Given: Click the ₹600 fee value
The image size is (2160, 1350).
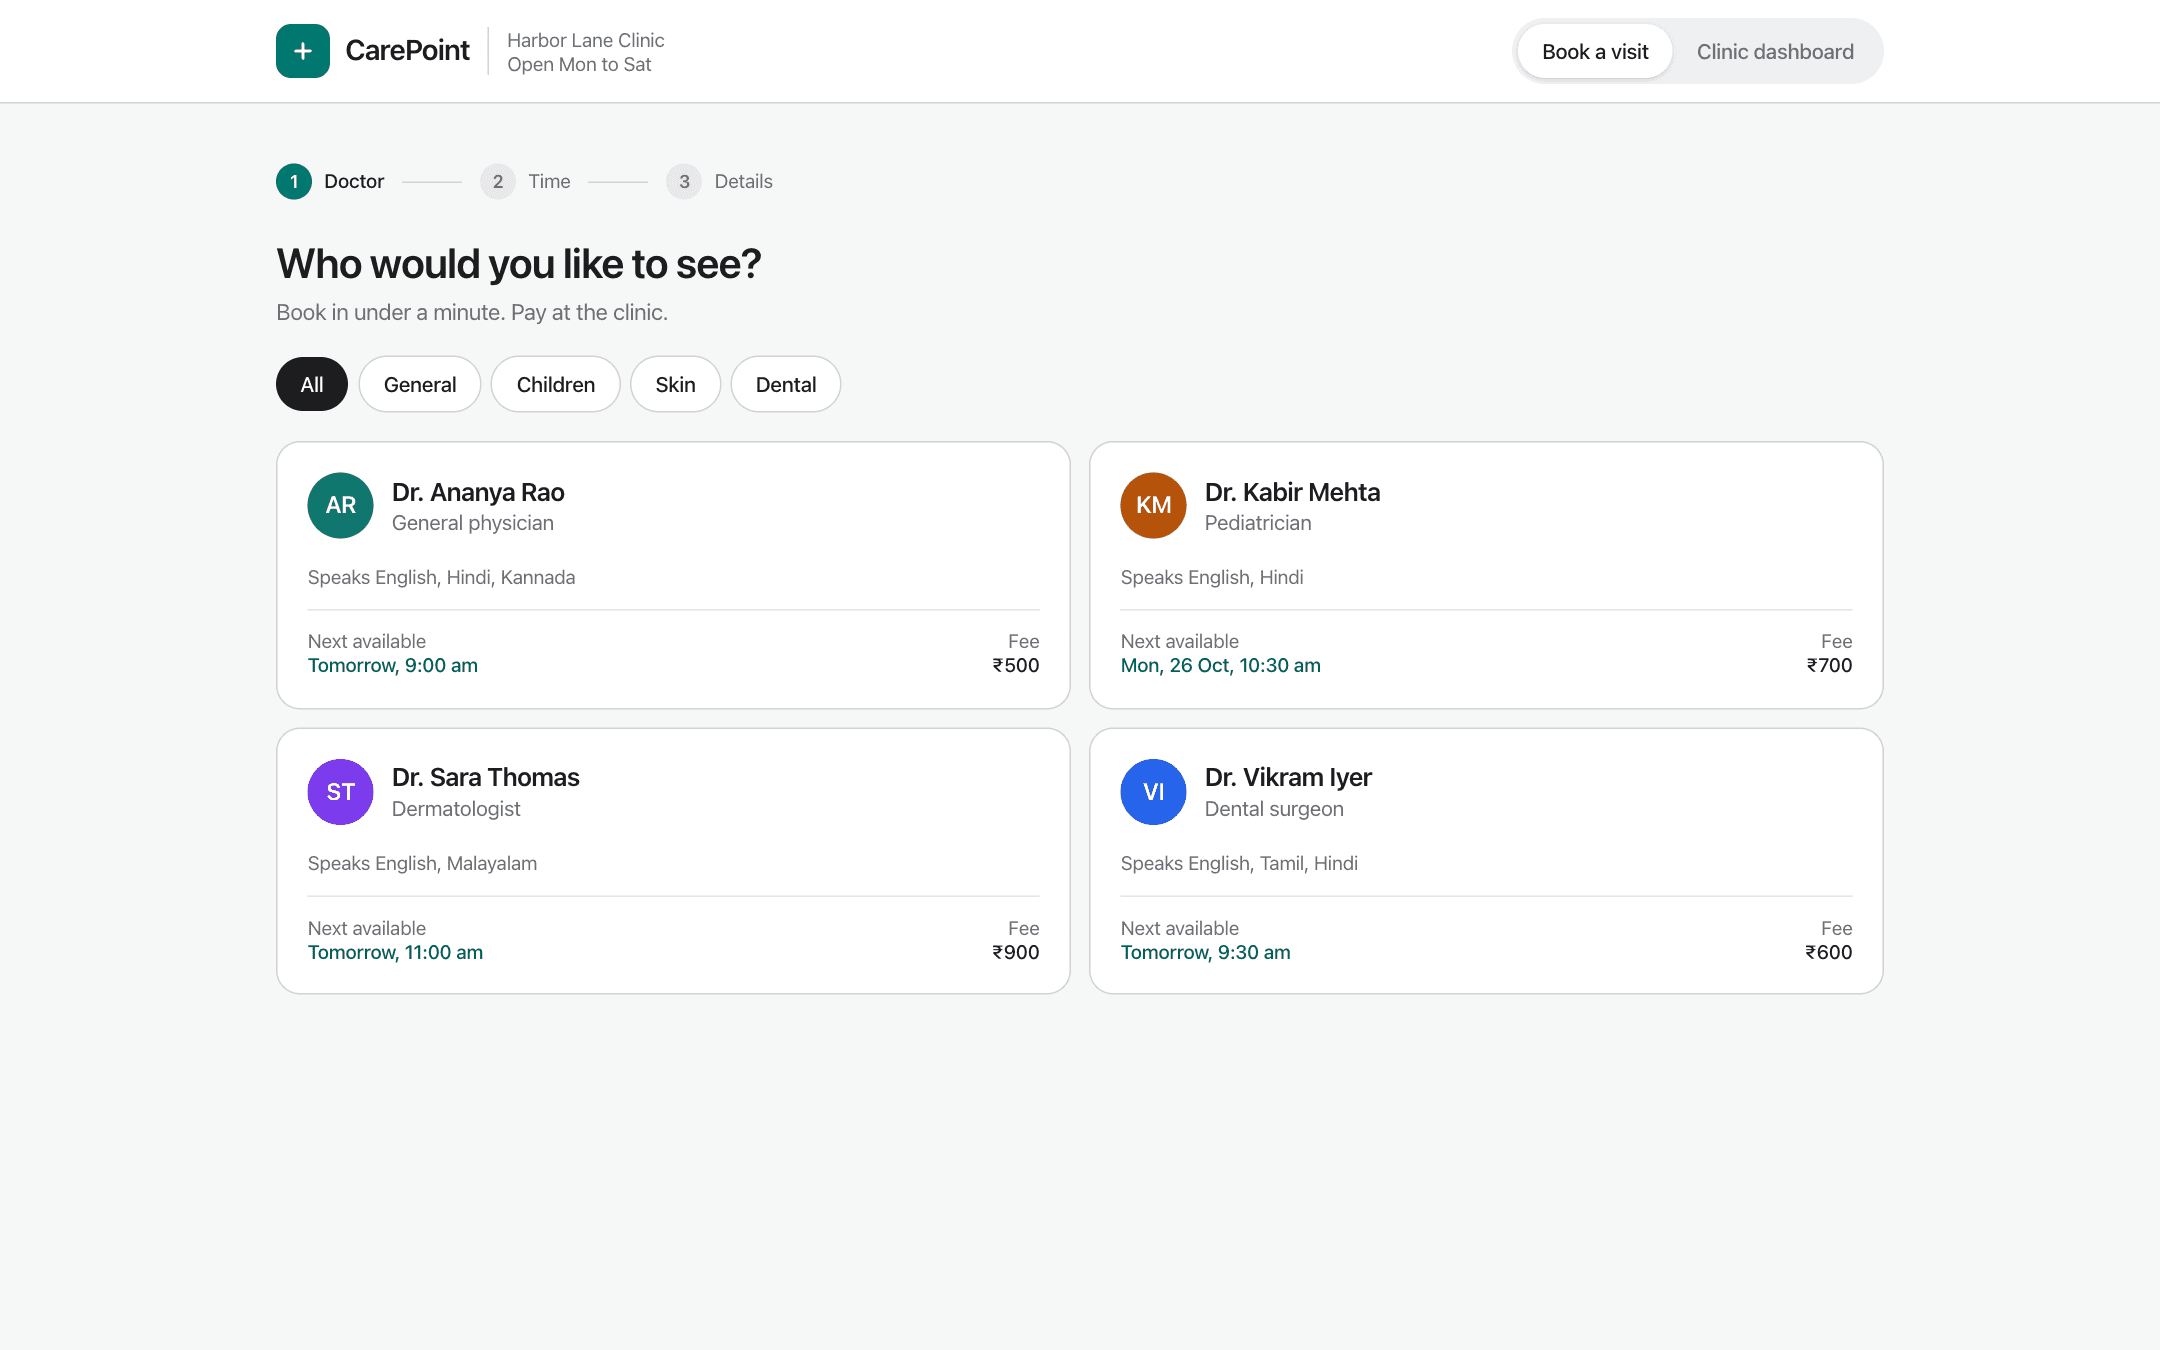Looking at the screenshot, I should pos(1829,952).
